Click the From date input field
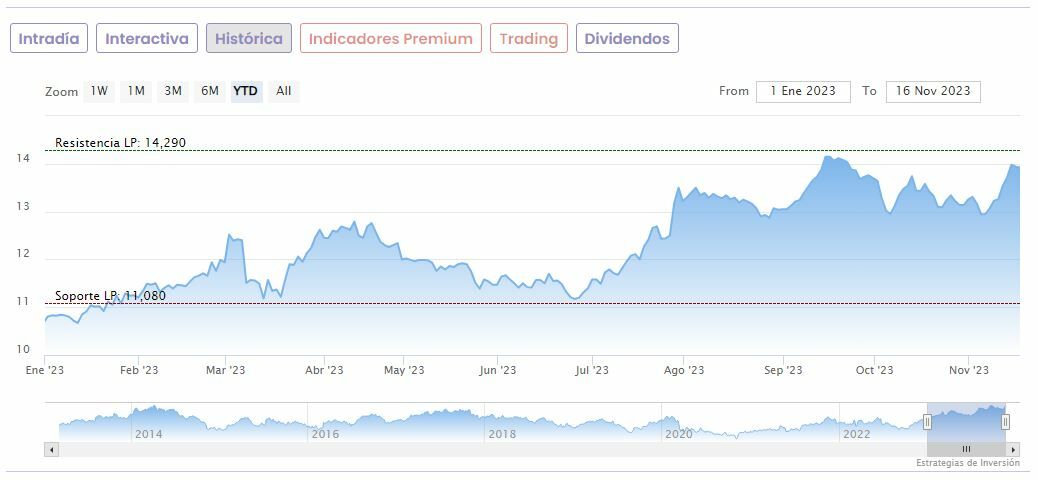Image resolution: width=1038 pixels, height=480 pixels. 803,91
